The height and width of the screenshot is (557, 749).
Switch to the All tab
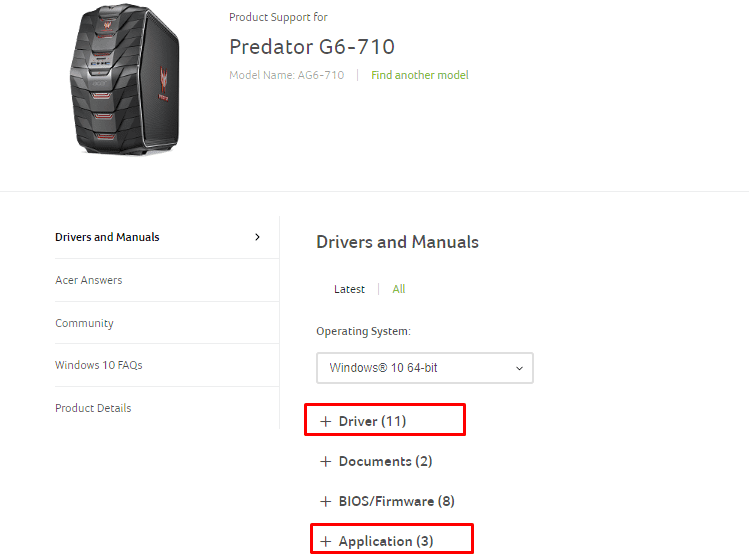399,289
